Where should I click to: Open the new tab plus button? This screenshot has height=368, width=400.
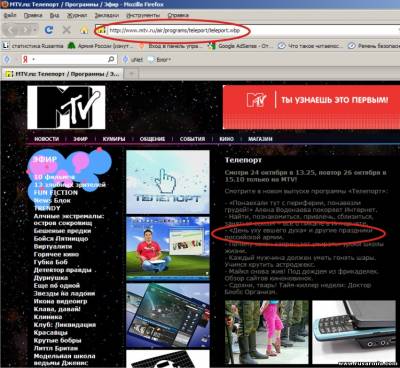[131, 74]
